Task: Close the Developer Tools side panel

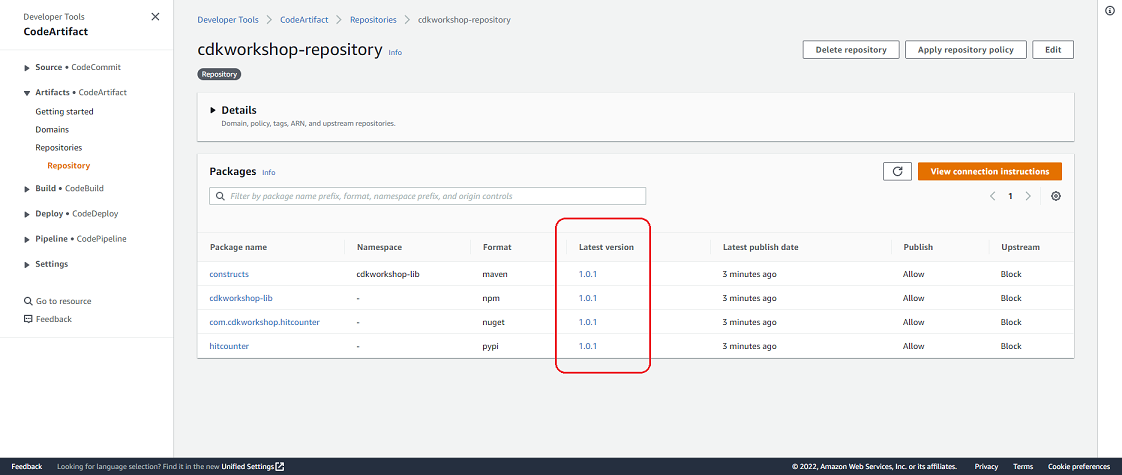Action: [x=155, y=16]
